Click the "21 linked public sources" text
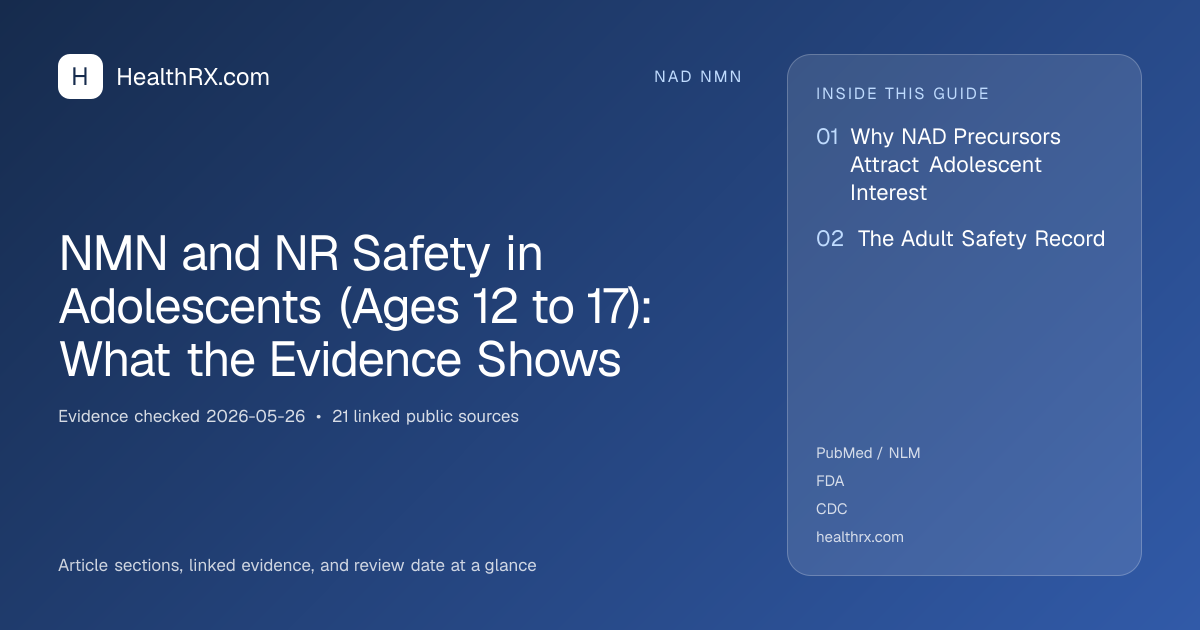This screenshot has width=1200, height=630. pyautogui.click(x=425, y=416)
